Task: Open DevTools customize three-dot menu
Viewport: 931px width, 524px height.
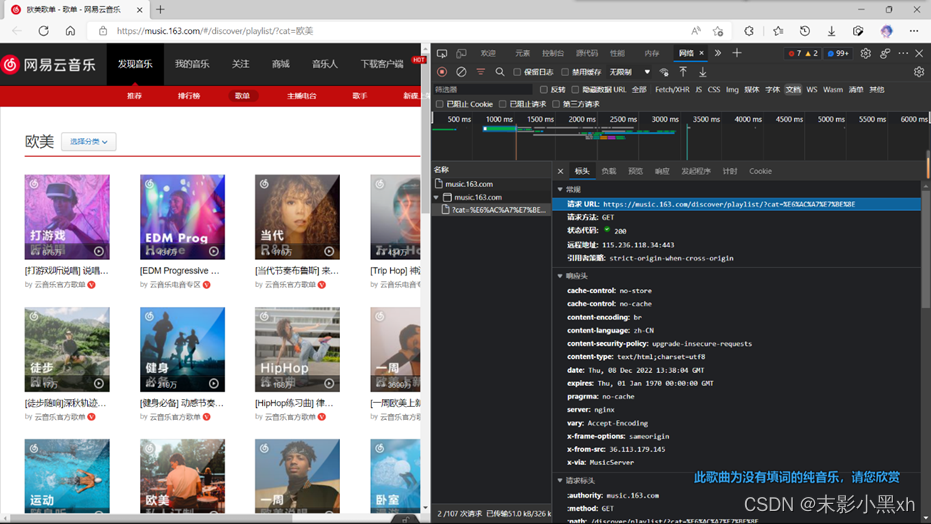Action: pos(903,53)
